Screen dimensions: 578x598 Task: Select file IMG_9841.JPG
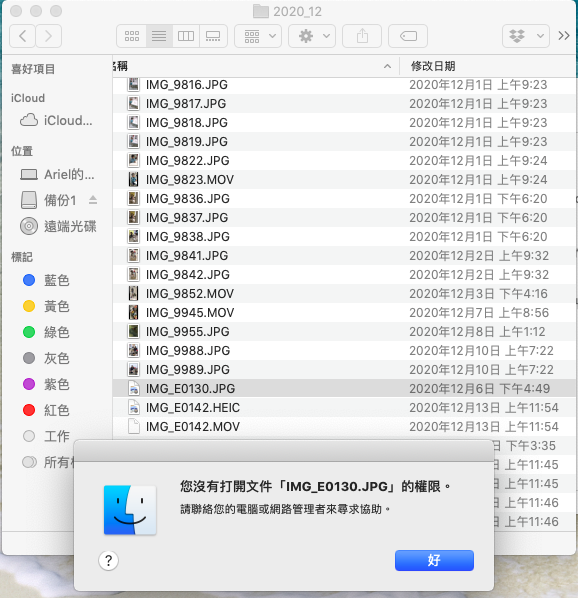click(344, 256)
